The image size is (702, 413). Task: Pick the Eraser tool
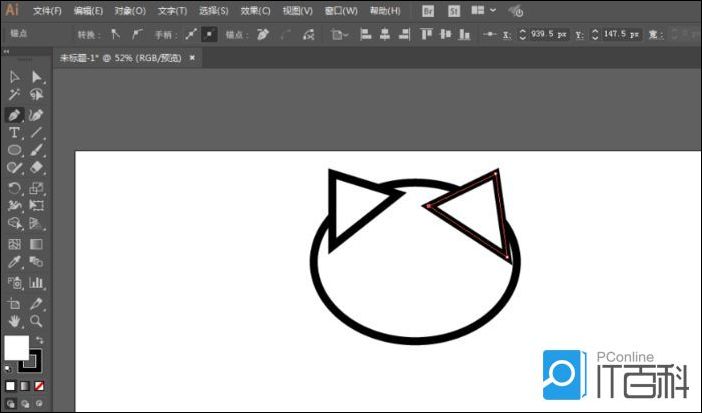coord(37,169)
